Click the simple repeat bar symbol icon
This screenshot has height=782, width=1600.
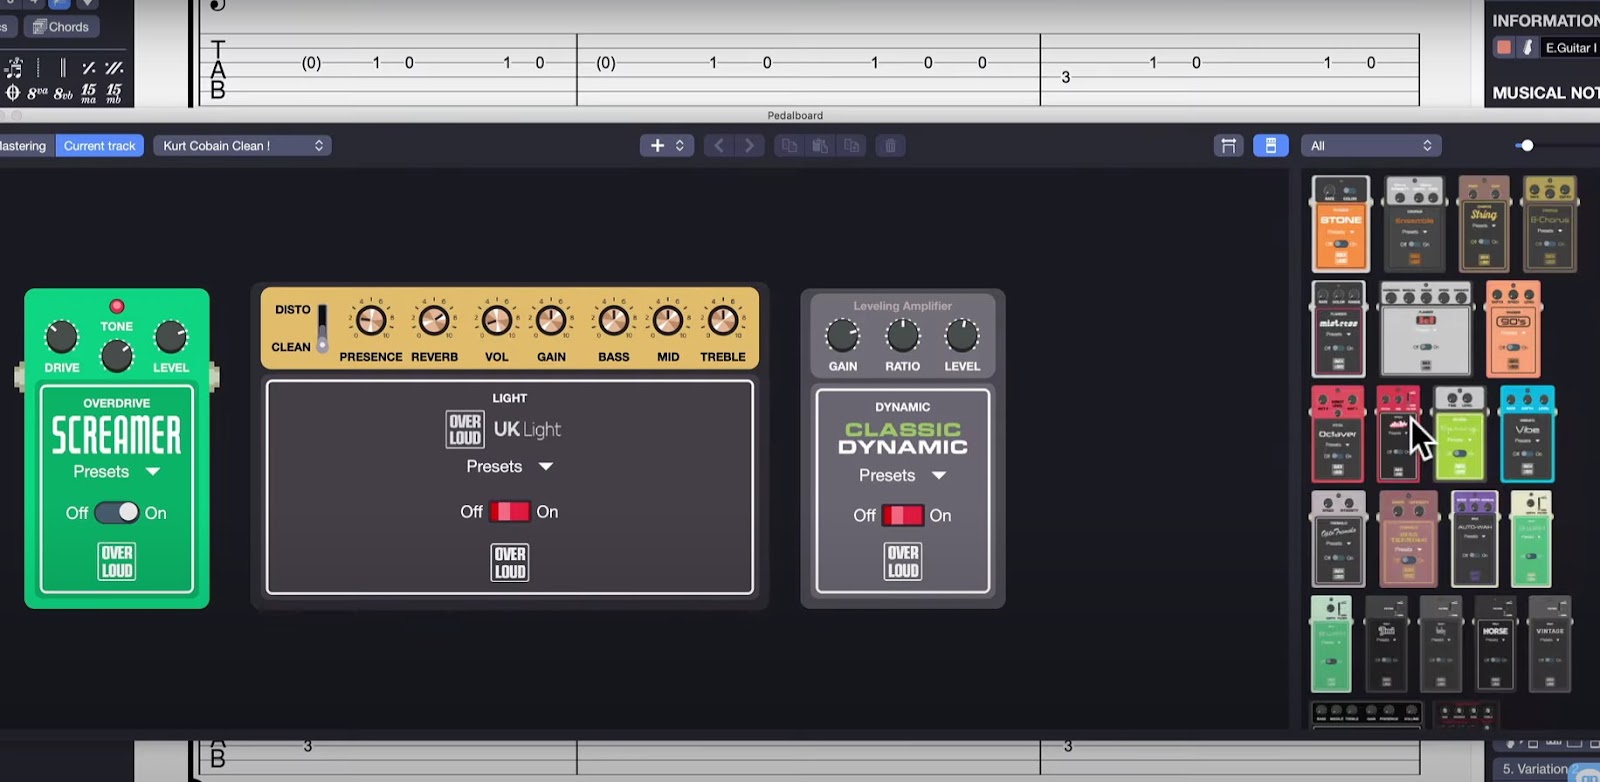(89, 68)
